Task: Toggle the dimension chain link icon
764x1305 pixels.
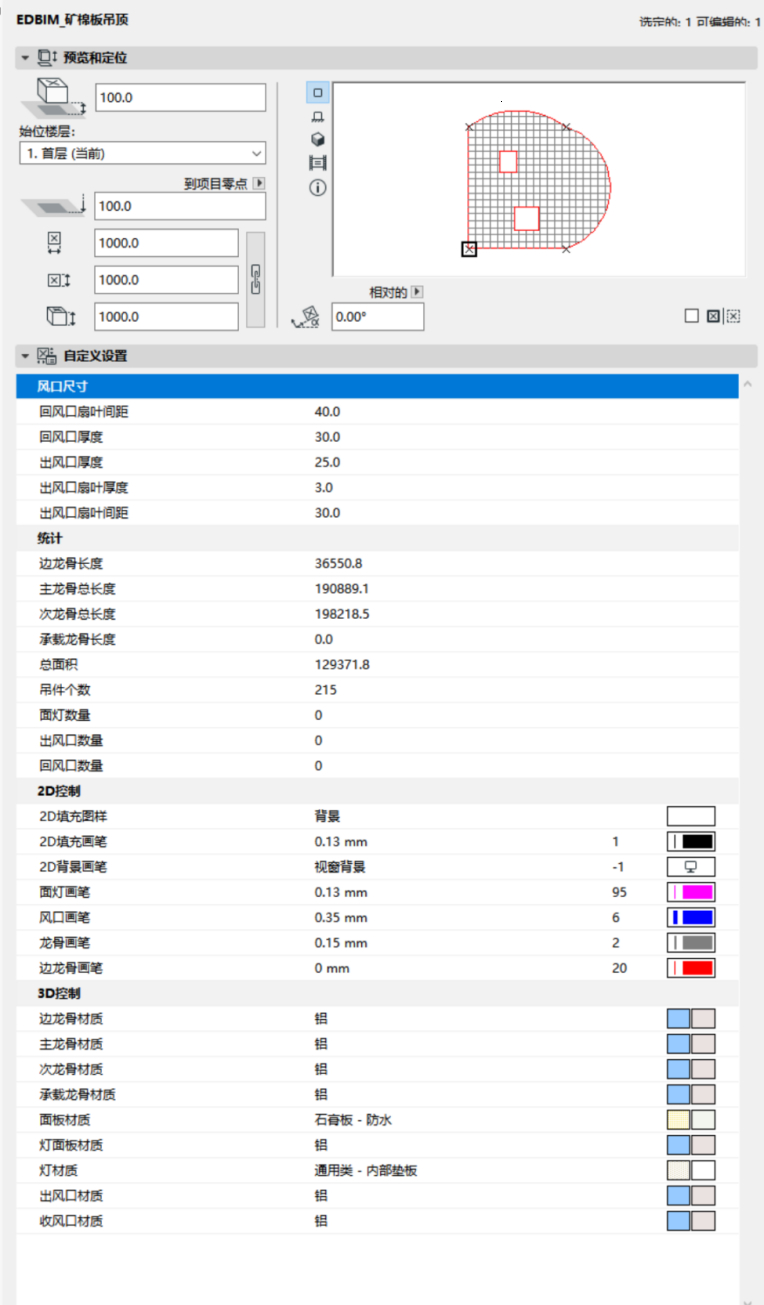Action: point(255,279)
